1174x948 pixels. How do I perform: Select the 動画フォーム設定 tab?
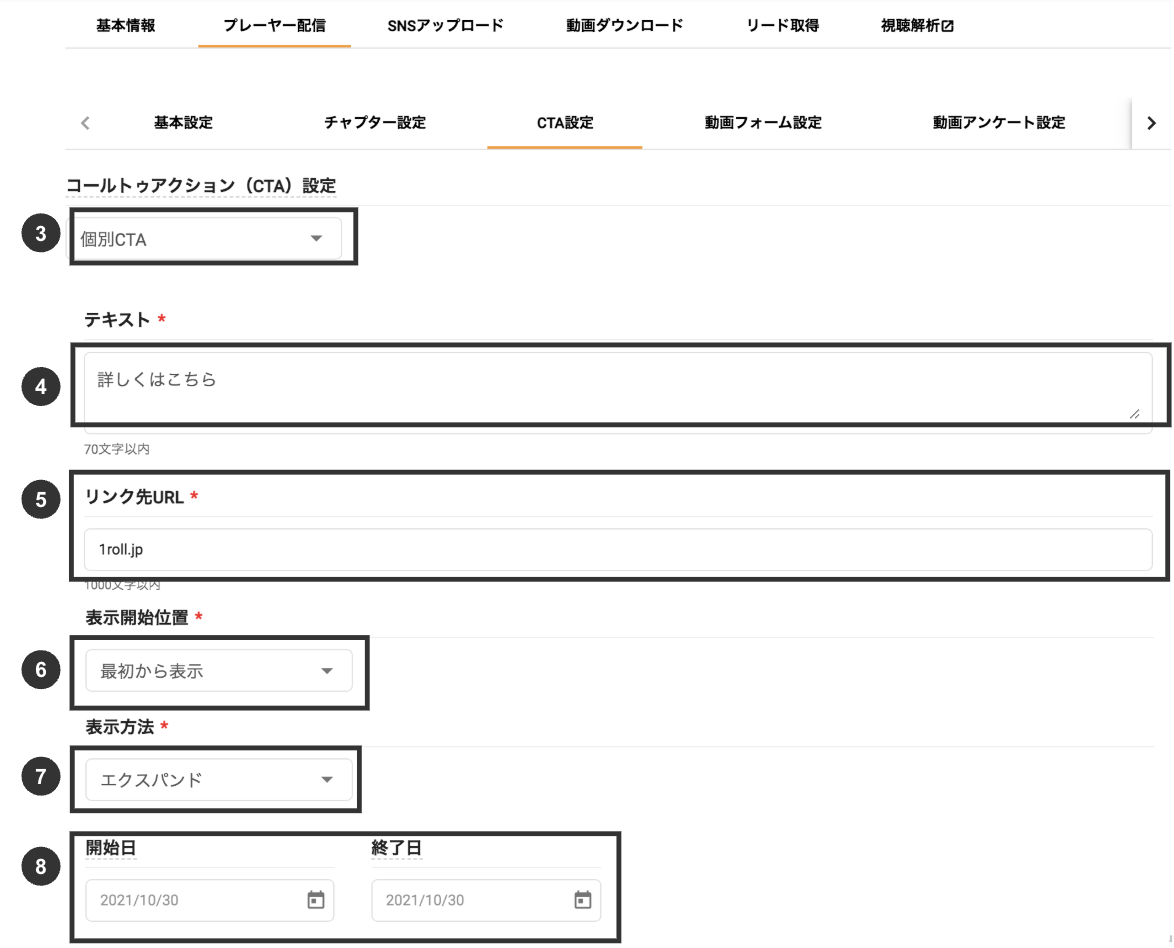tap(762, 122)
